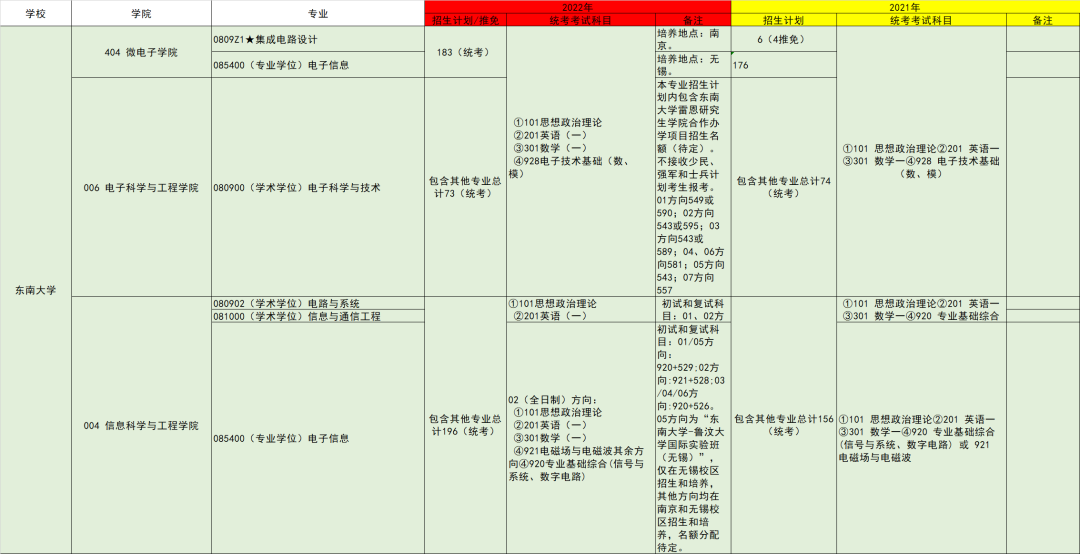Select long note cell mentioning 东南大学-鲁汶大学
The image size is (1080, 554).
(x=693, y=438)
